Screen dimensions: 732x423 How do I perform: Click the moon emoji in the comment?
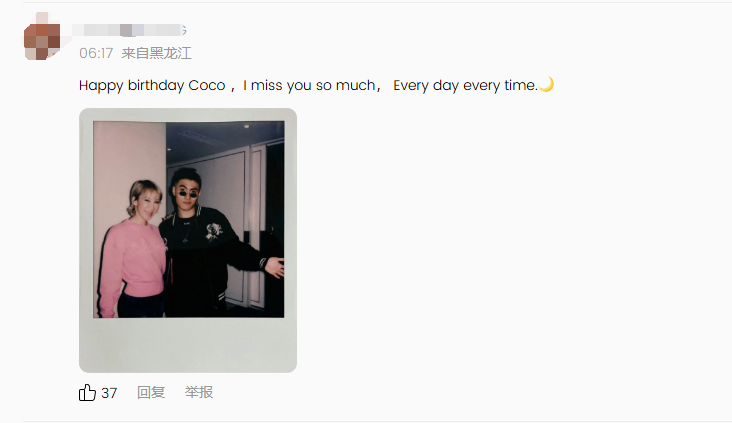coord(546,85)
